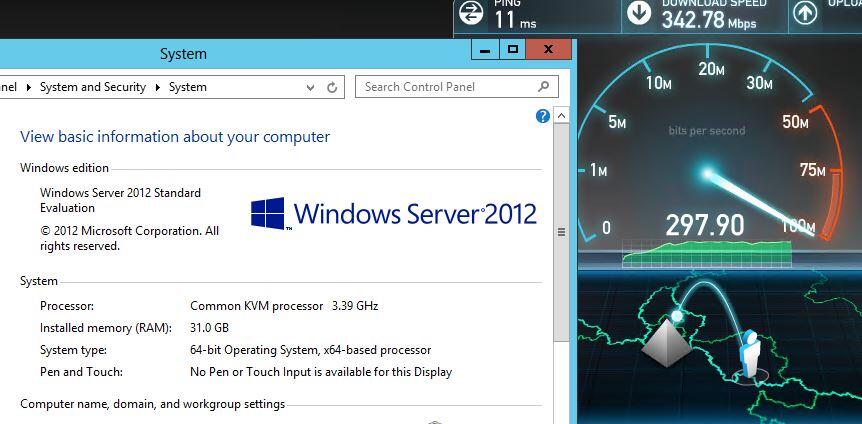Click the green speed graph

(x=707, y=254)
